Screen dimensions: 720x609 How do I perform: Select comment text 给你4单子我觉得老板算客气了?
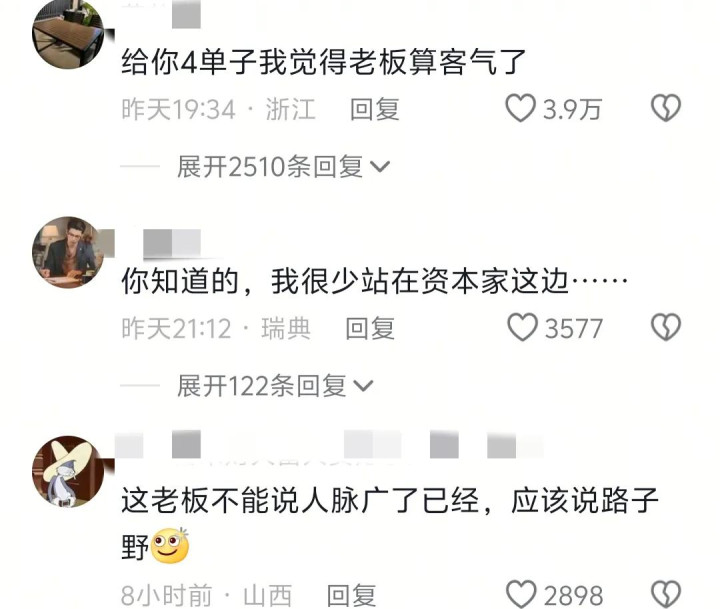(324, 62)
